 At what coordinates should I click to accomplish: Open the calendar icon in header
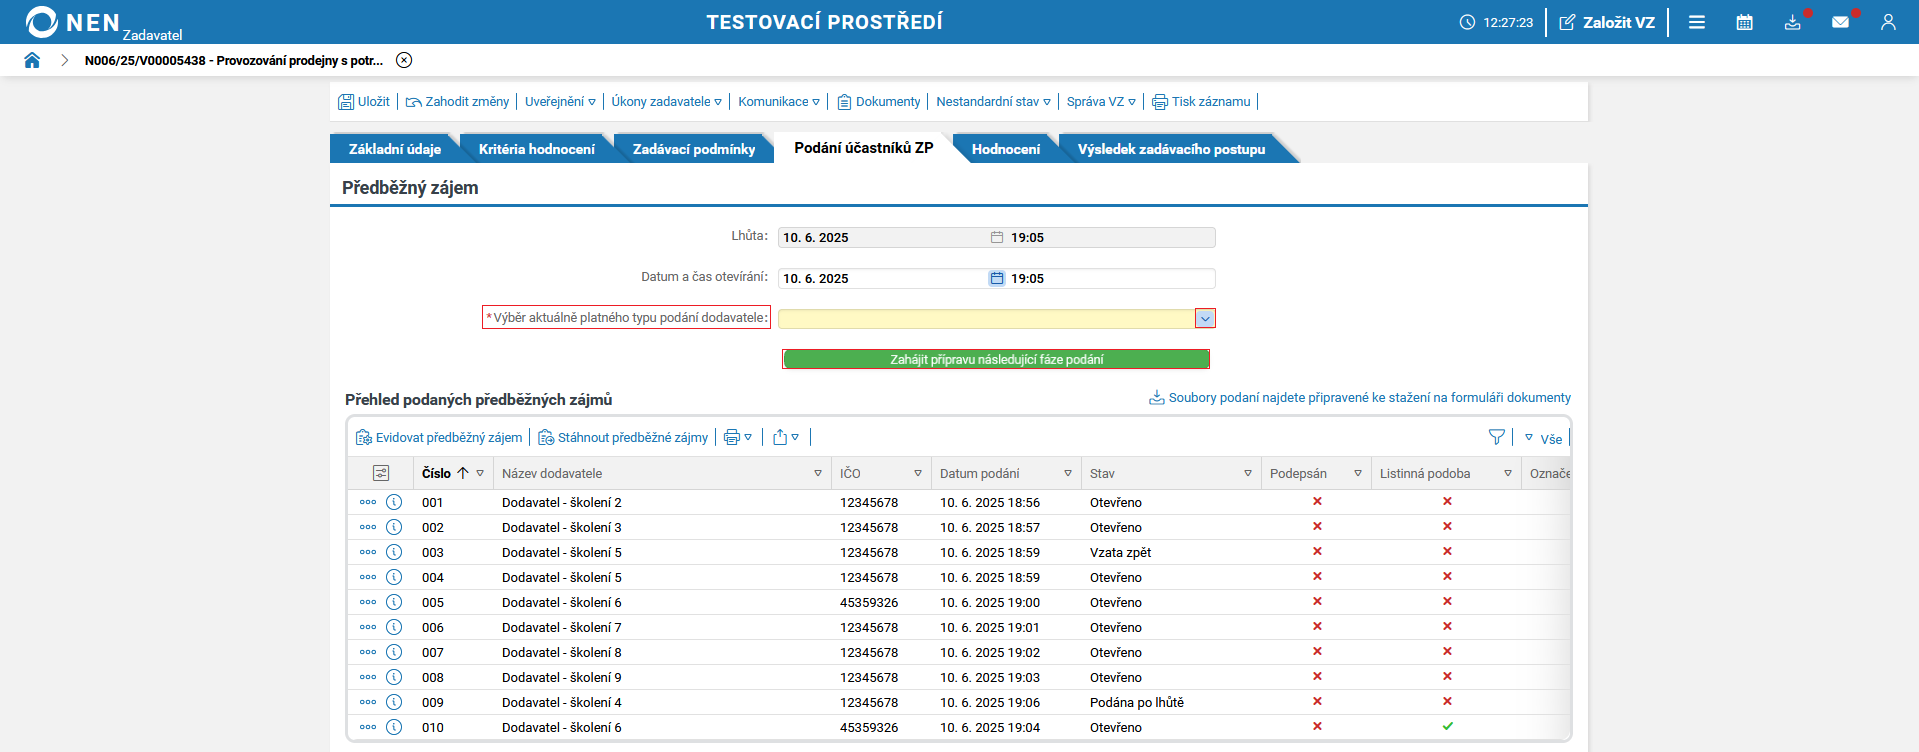click(1744, 22)
